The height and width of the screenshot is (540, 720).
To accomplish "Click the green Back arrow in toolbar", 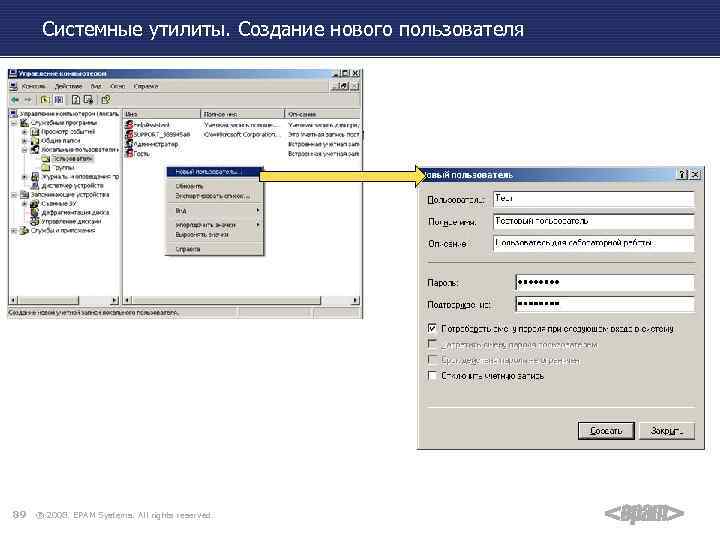I will pyautogui.click(x=15, y=100).
